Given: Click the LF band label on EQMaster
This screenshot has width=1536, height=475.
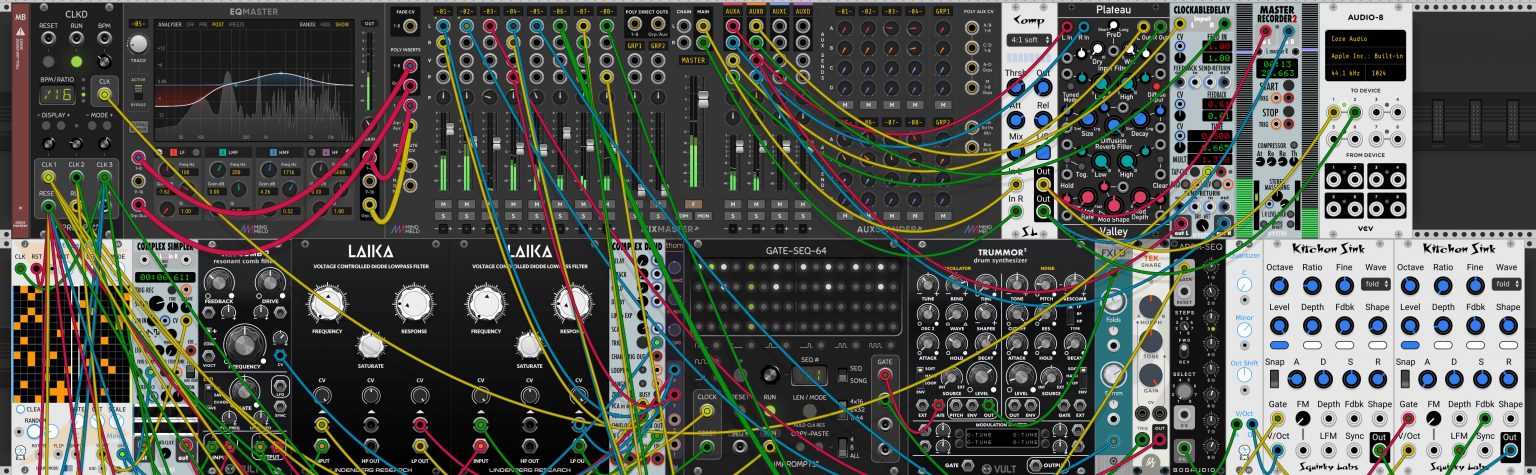Looking at the screenshot, I should point(182,152).
